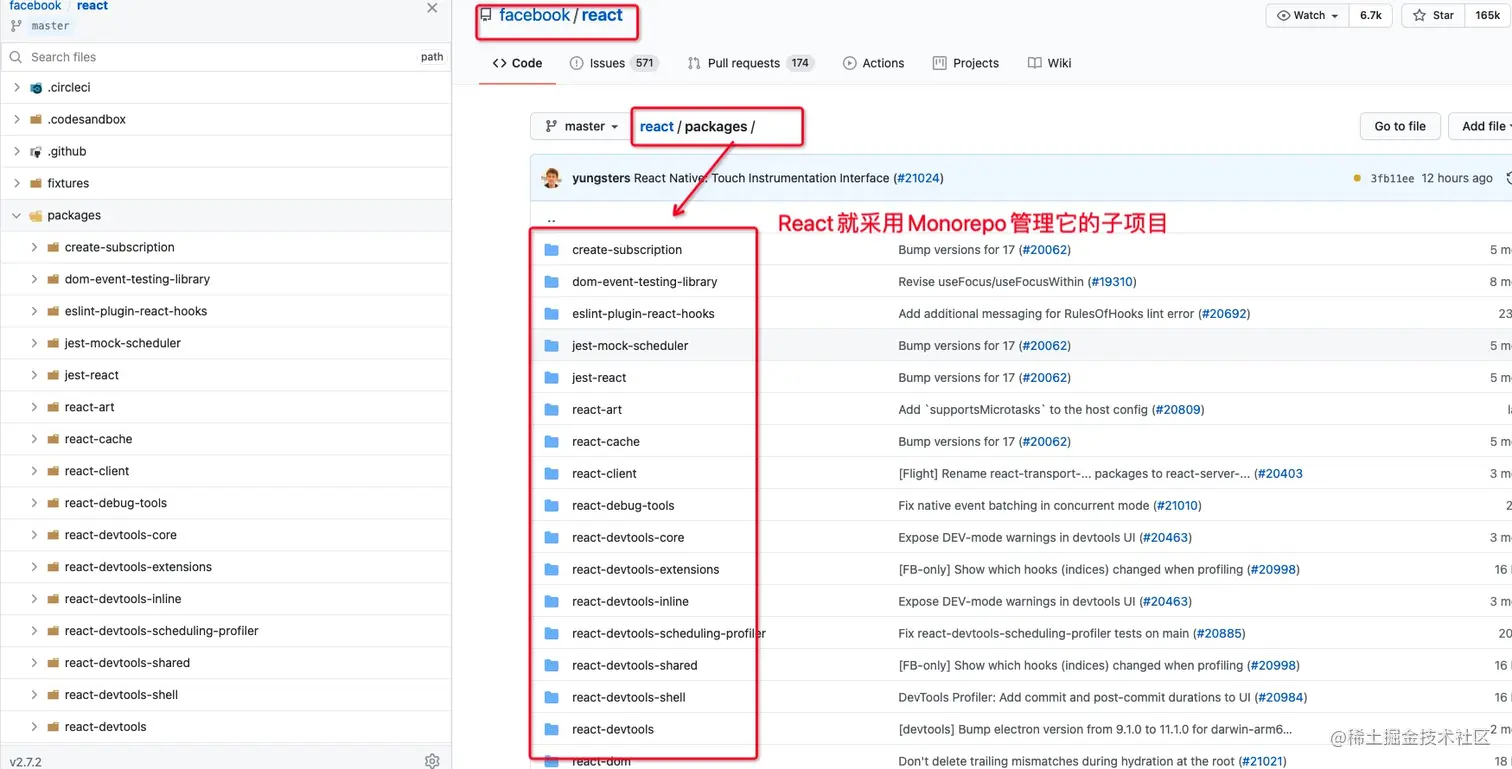Click the eslint-plugin-react-hooks folder icon in file list
The image size is (1512, 769).
point(551,313)
